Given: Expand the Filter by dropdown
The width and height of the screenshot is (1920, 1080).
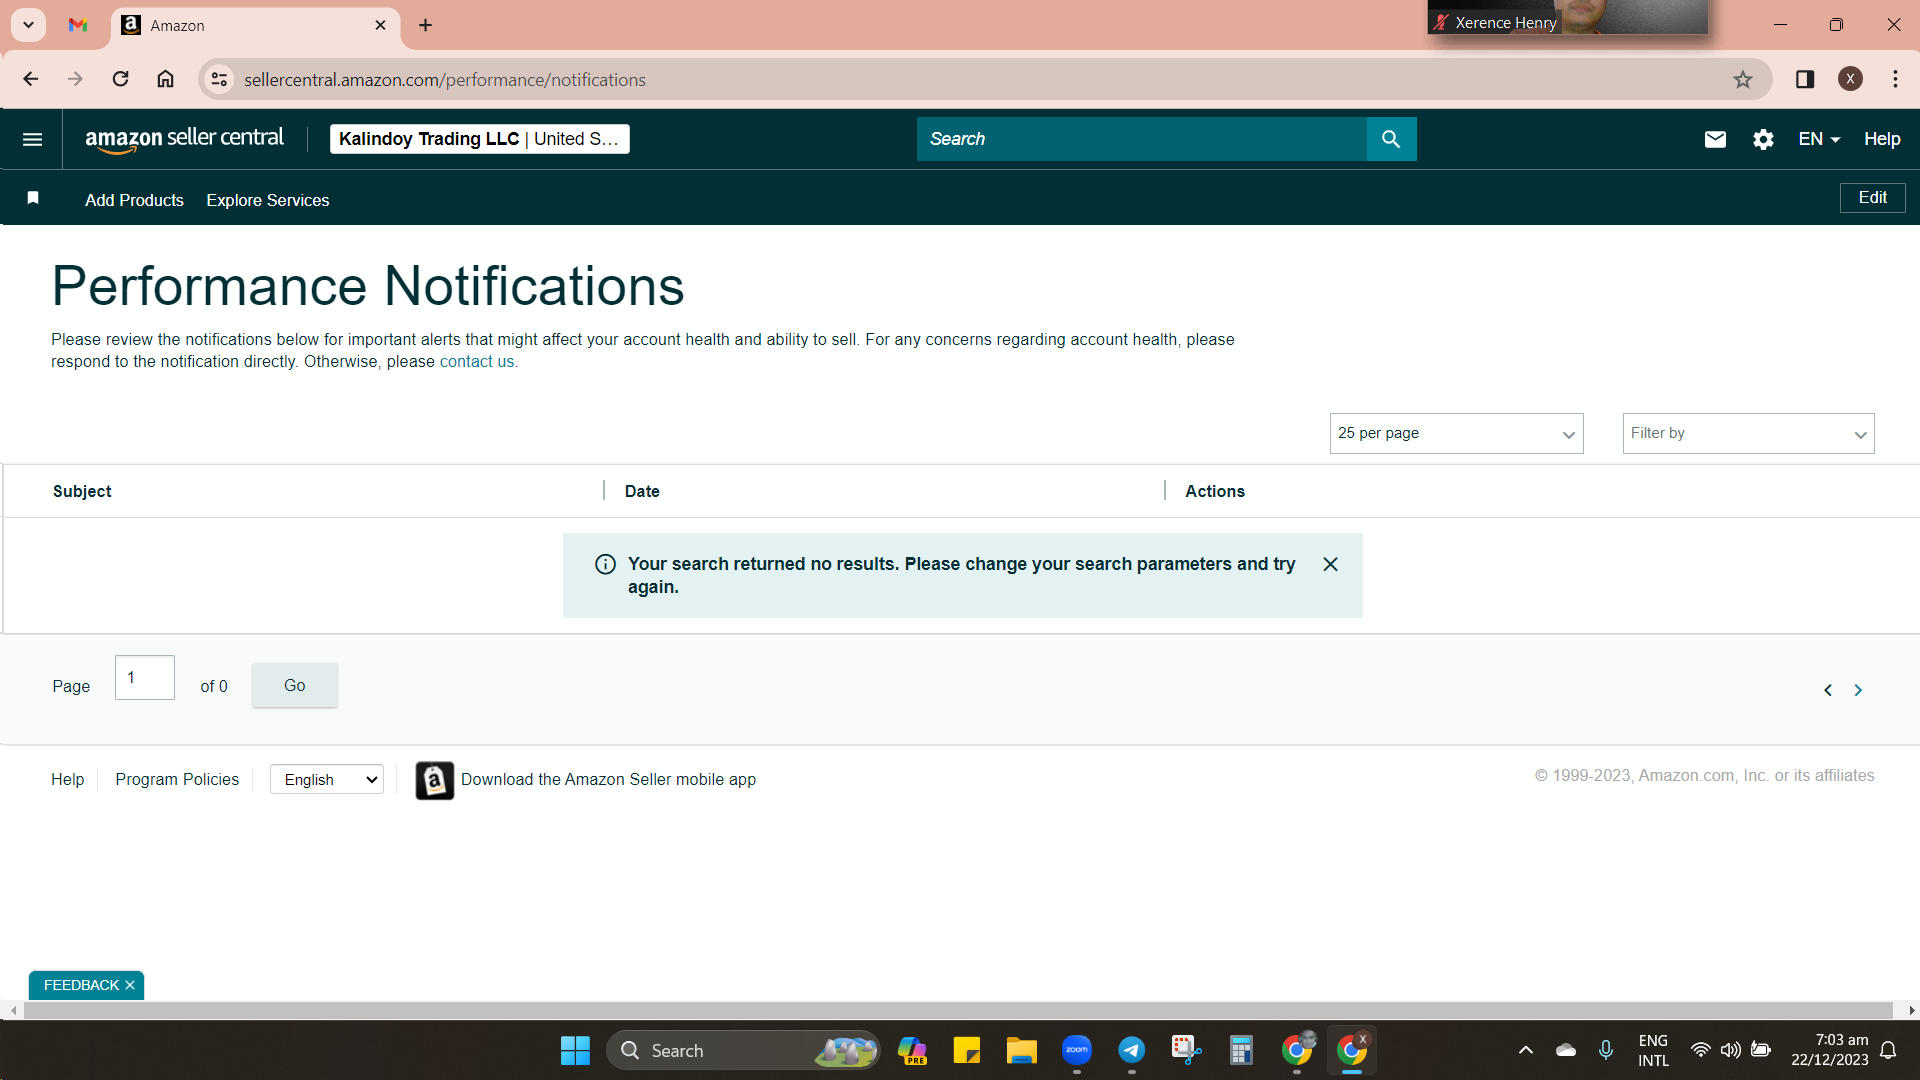Looking at the screenshot, I should click(x=1748, y=433).
